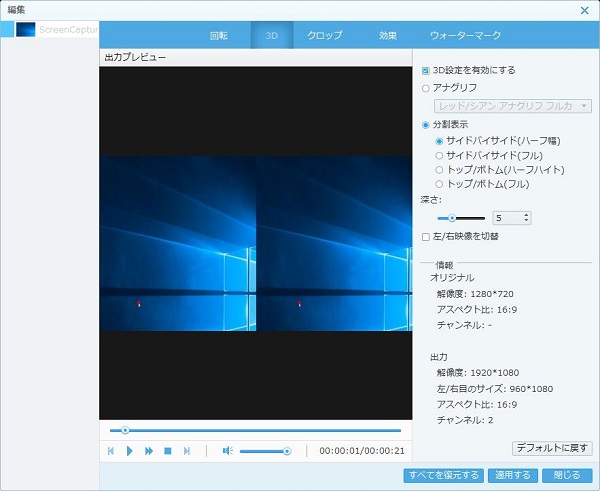
Task: Choose トップ/ボトム(ハーフハイト) option
Action: pos(439,170)
